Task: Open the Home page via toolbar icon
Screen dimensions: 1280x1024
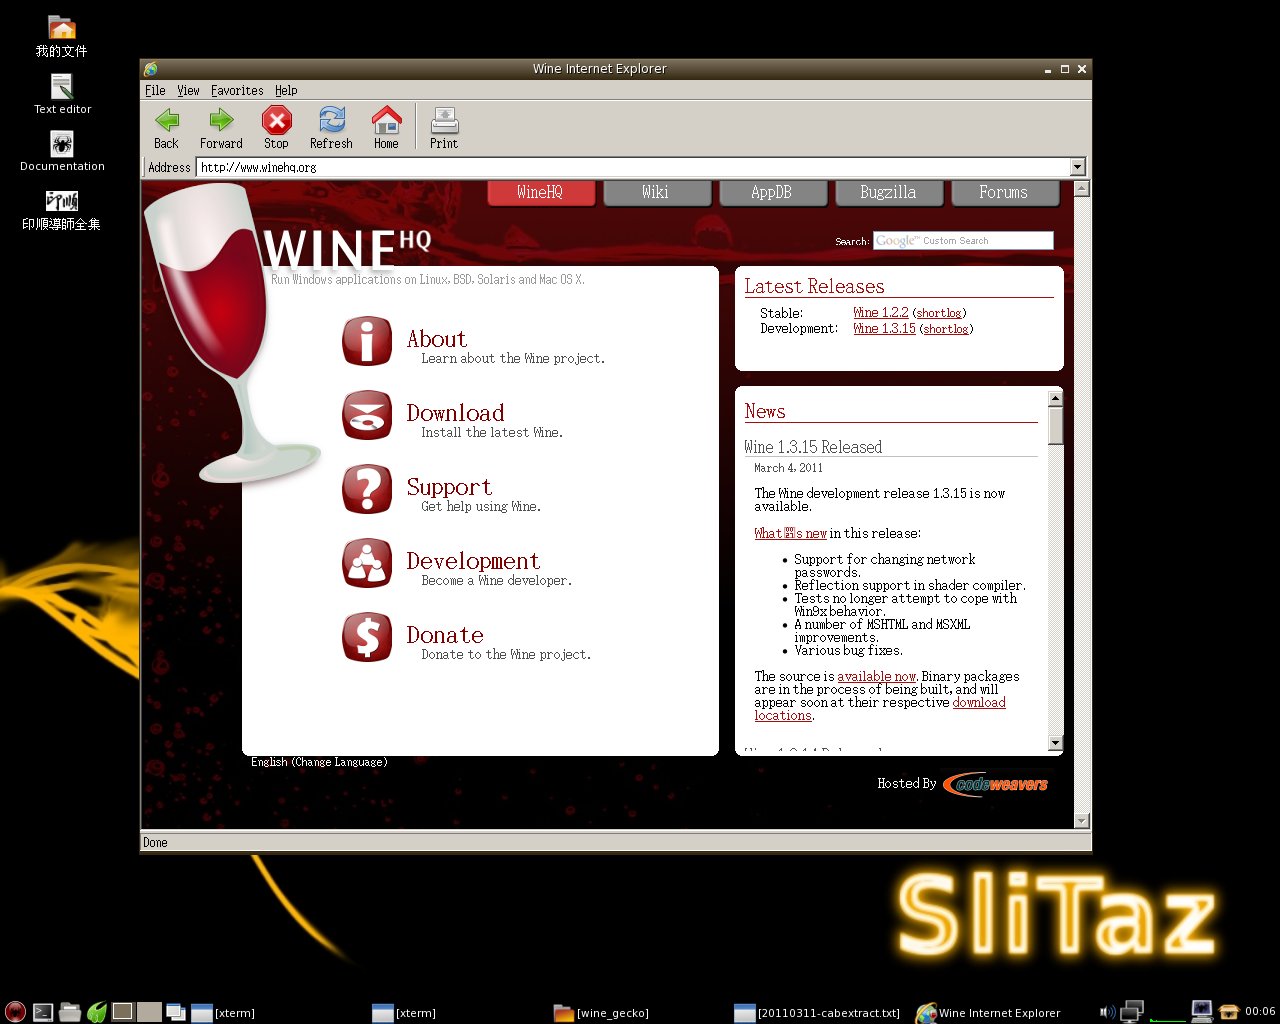Action: tap(386, 120)
